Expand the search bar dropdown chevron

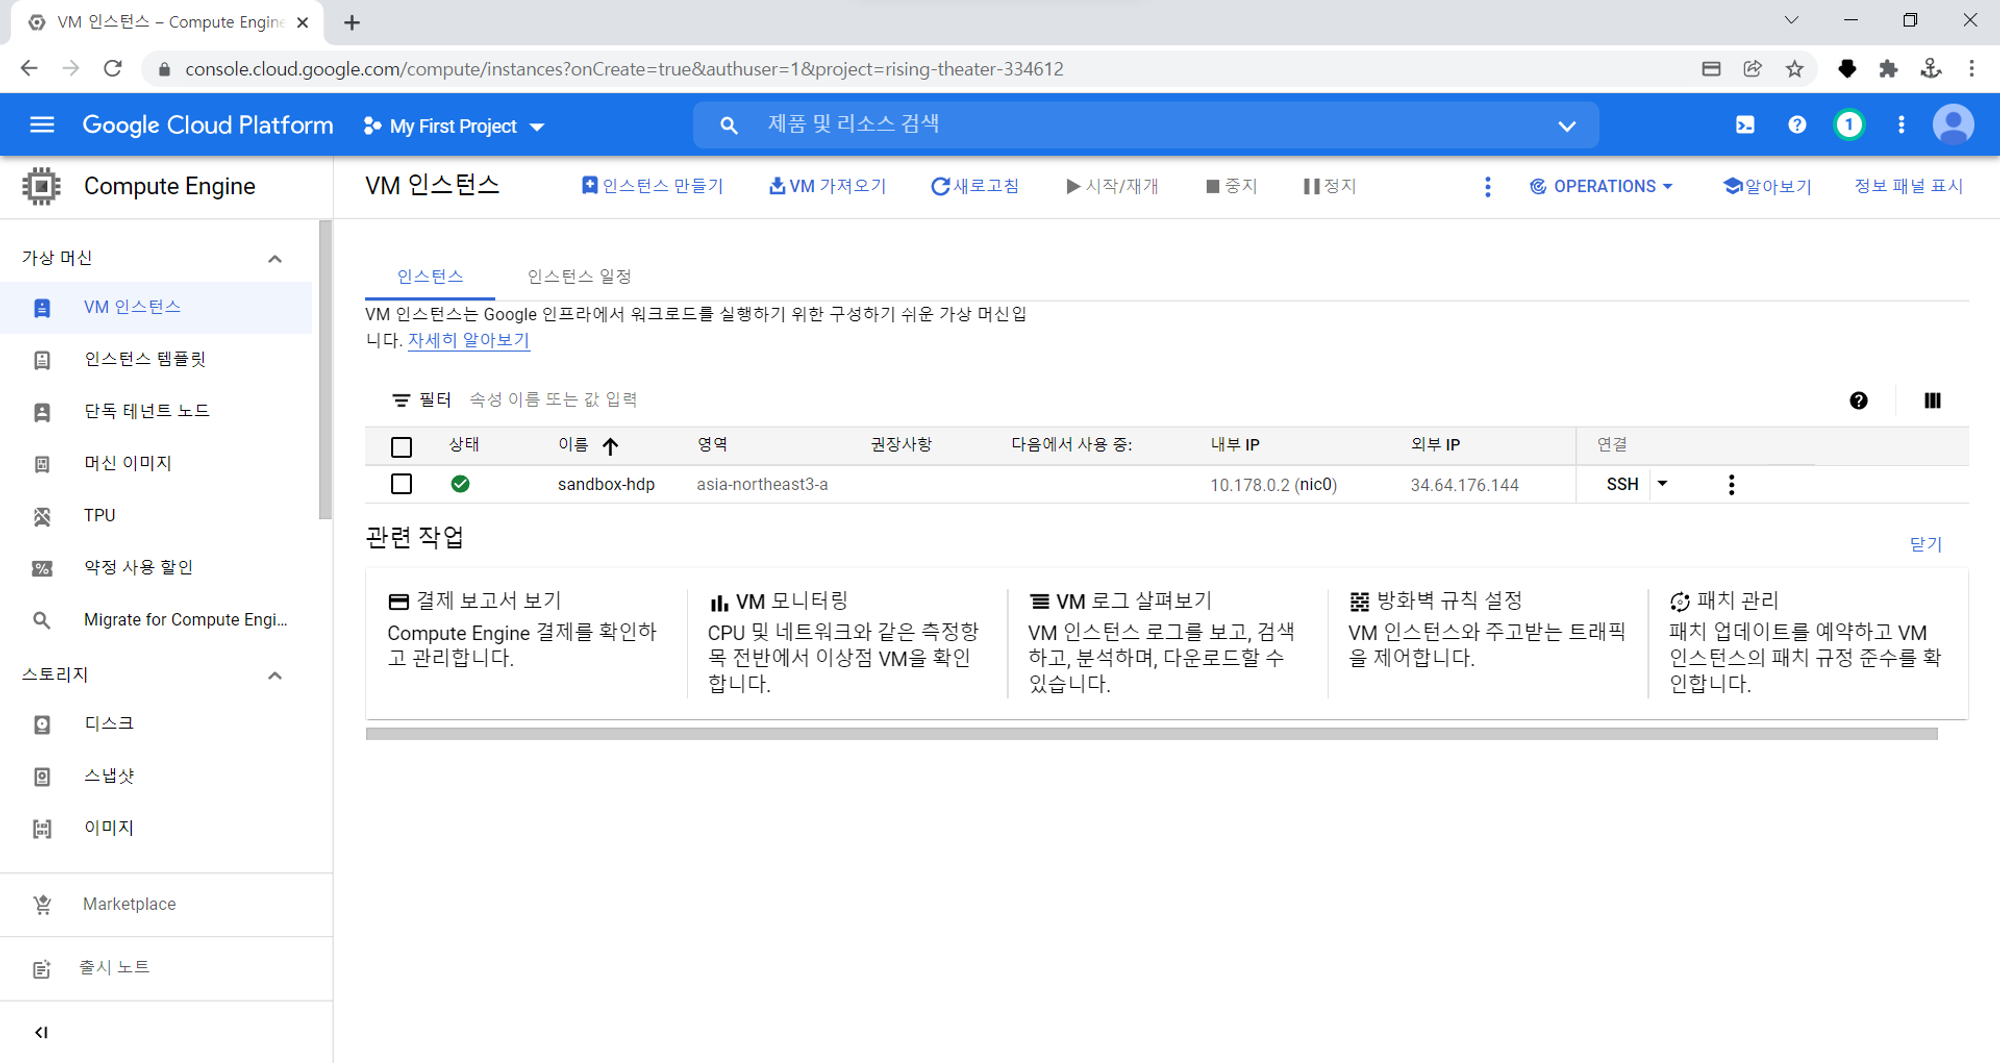tap(1567, 126)
